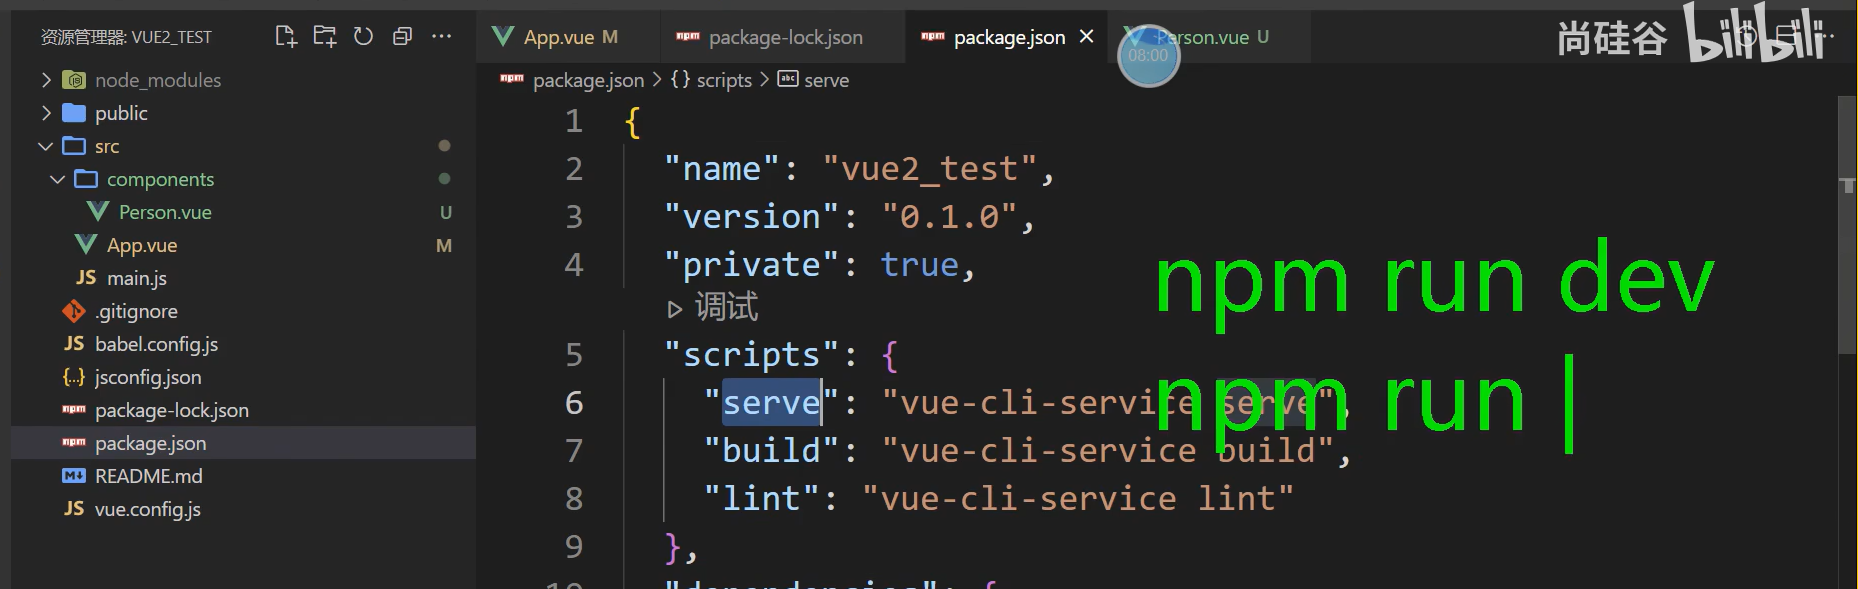The image size is (1858, 589).
Task: Click the 调试 debug code lens
Action: click(713, 307)
